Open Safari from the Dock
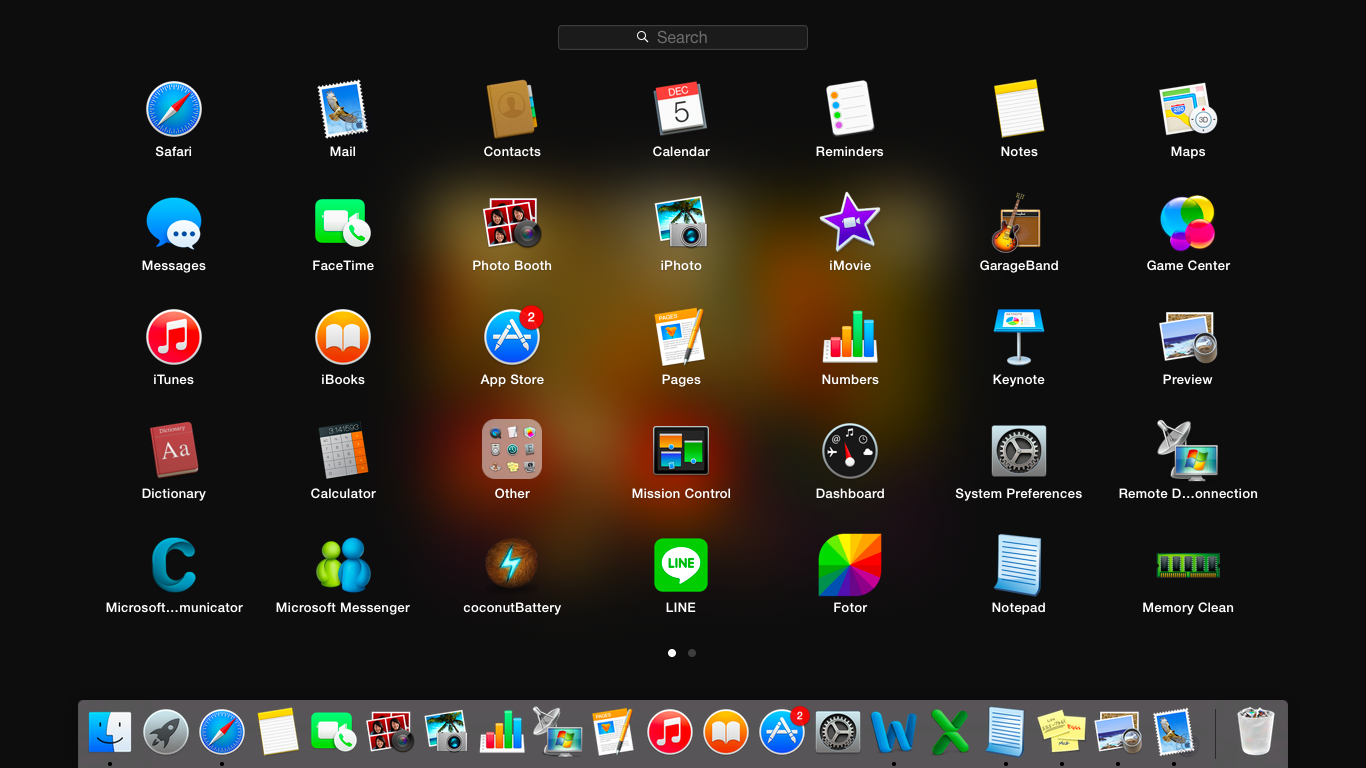Viewport: 1366px width, 768px height. (222, 732)
